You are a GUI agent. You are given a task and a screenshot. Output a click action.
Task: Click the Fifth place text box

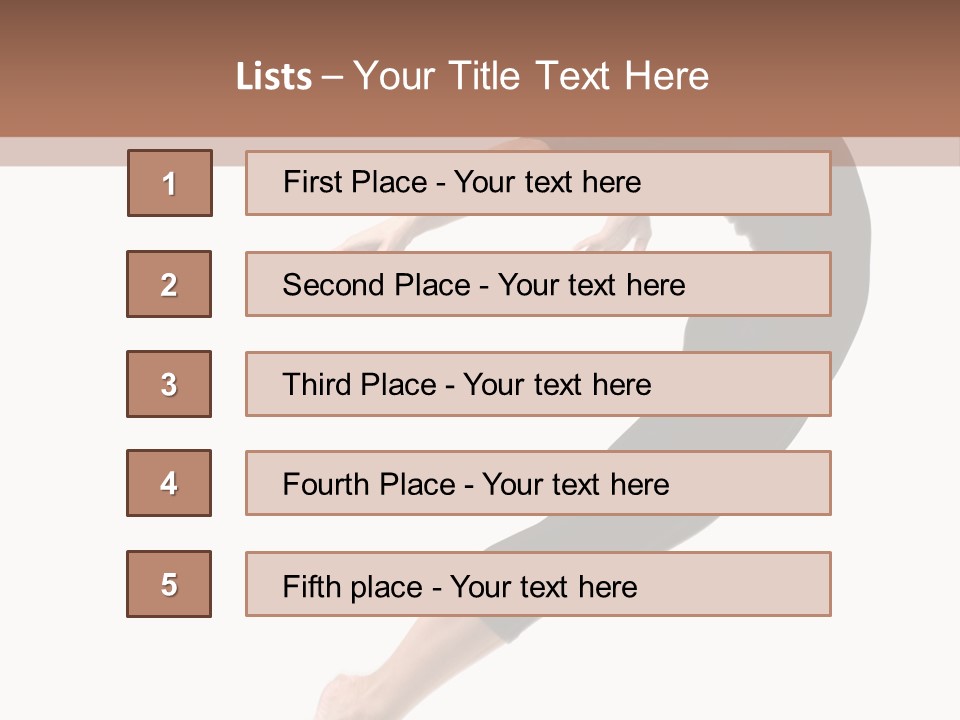pyautogui.click(x=538, y=584)
